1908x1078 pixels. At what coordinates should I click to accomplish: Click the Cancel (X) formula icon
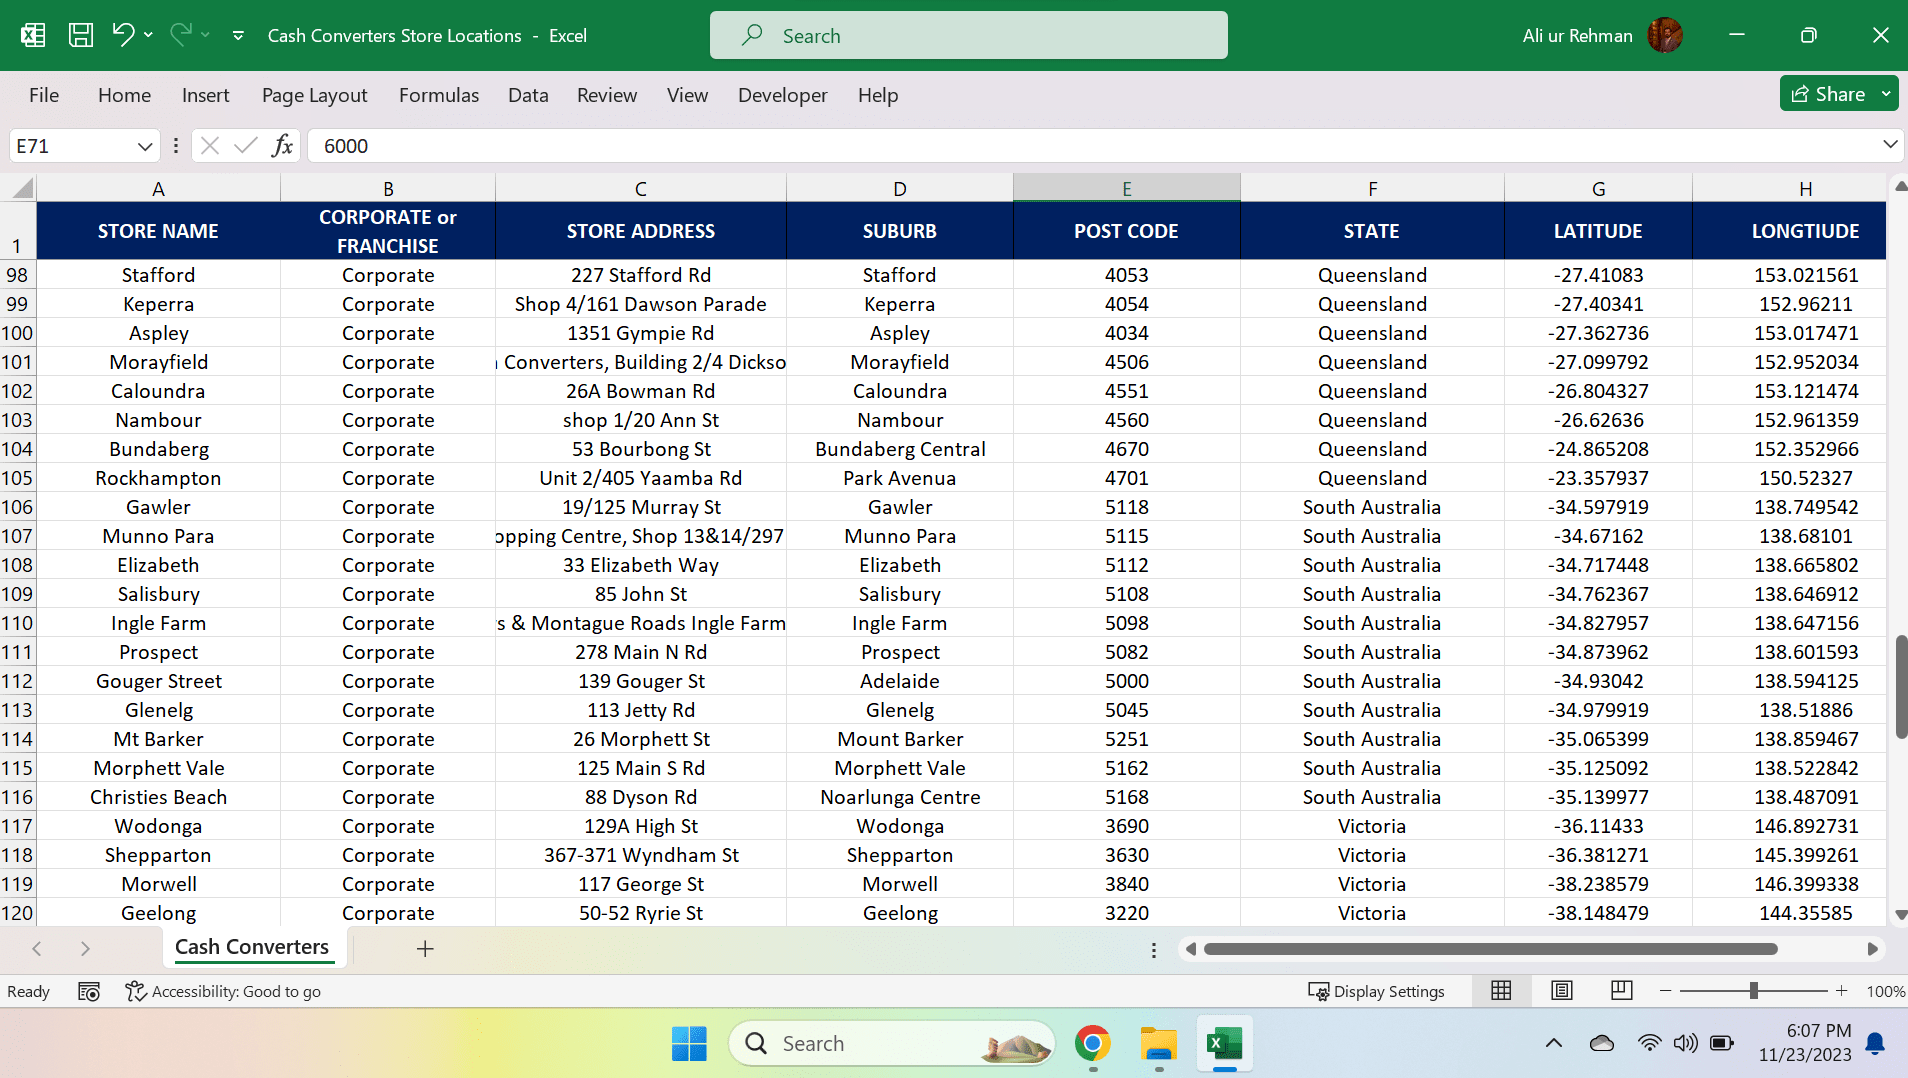coord(209,146)
